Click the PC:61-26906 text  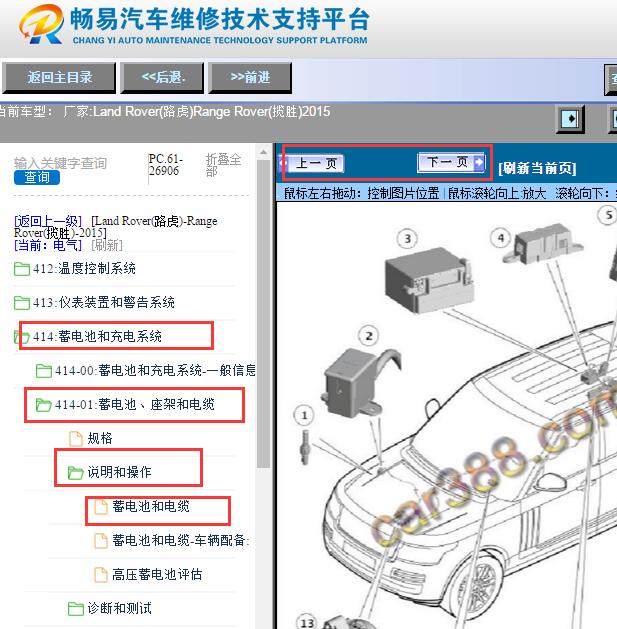pos(165,165)
